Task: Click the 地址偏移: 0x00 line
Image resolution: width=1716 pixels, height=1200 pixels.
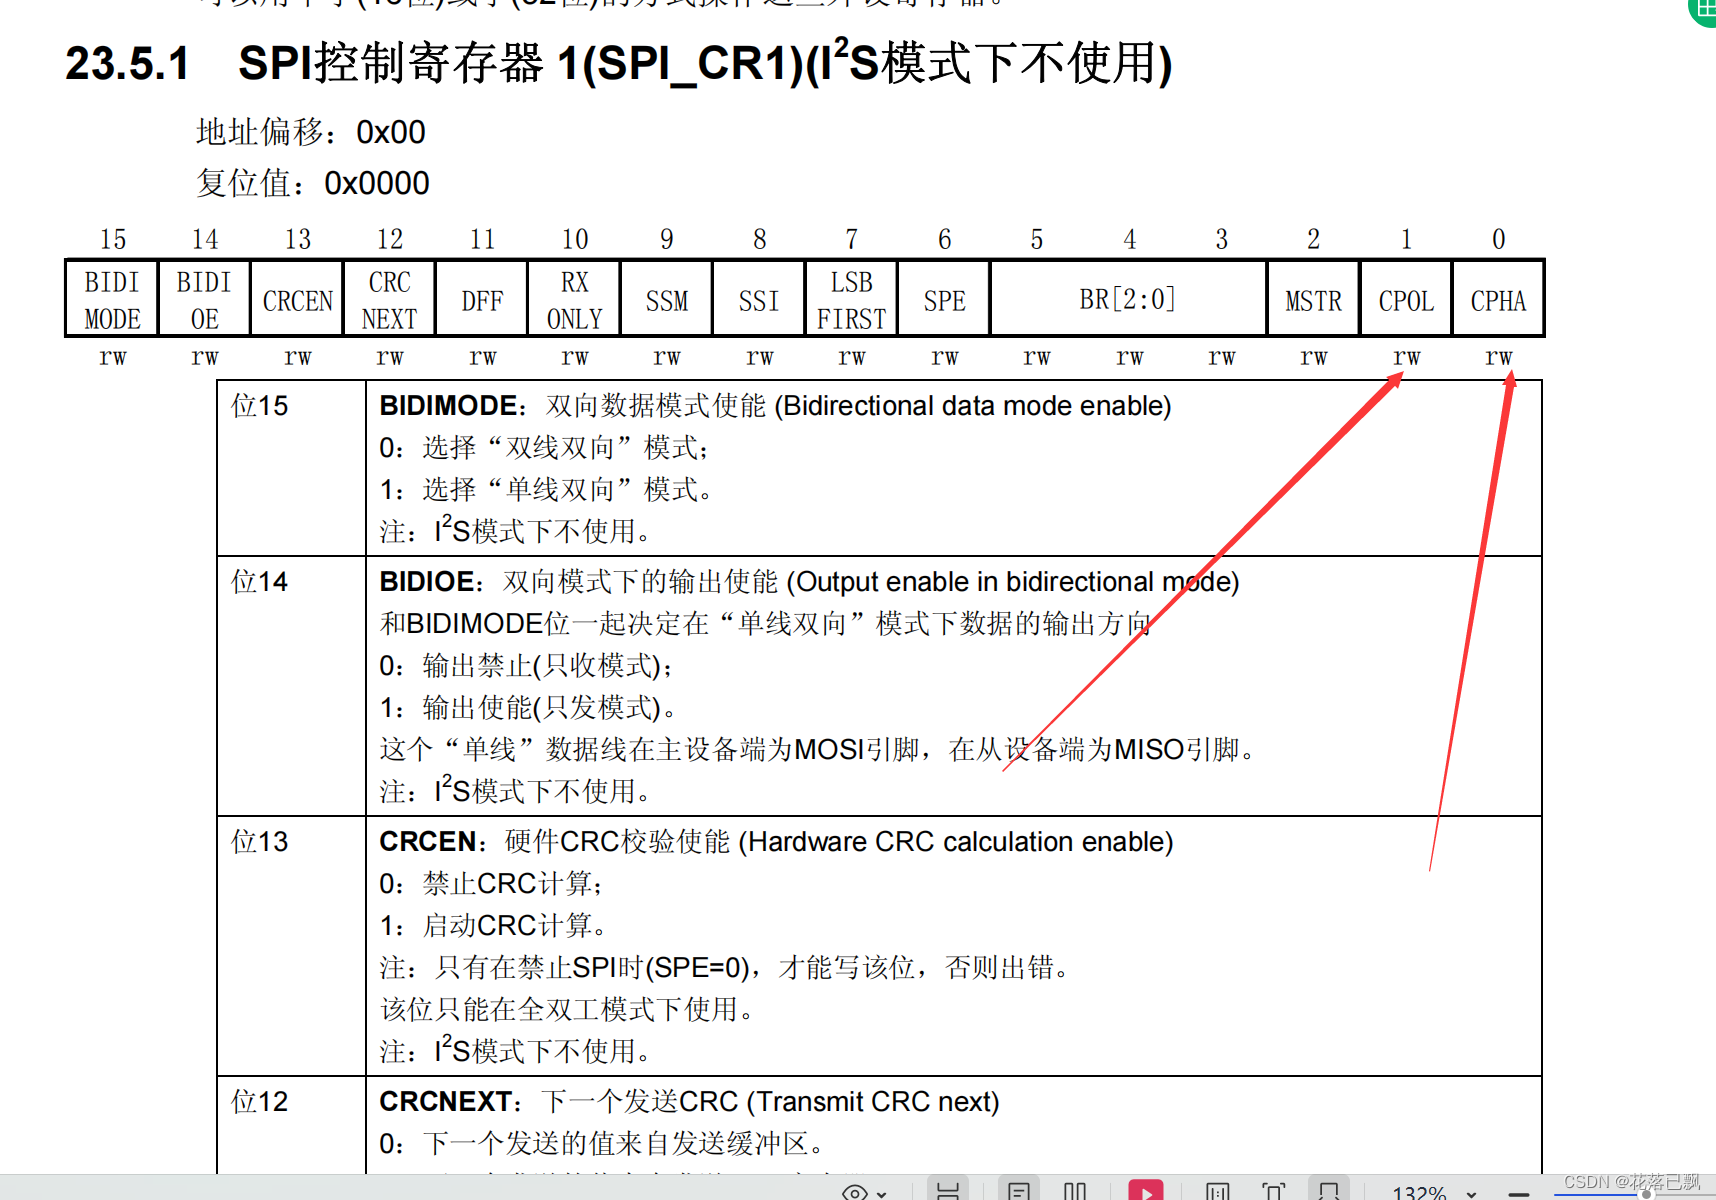Action: [x=311, y=132]
